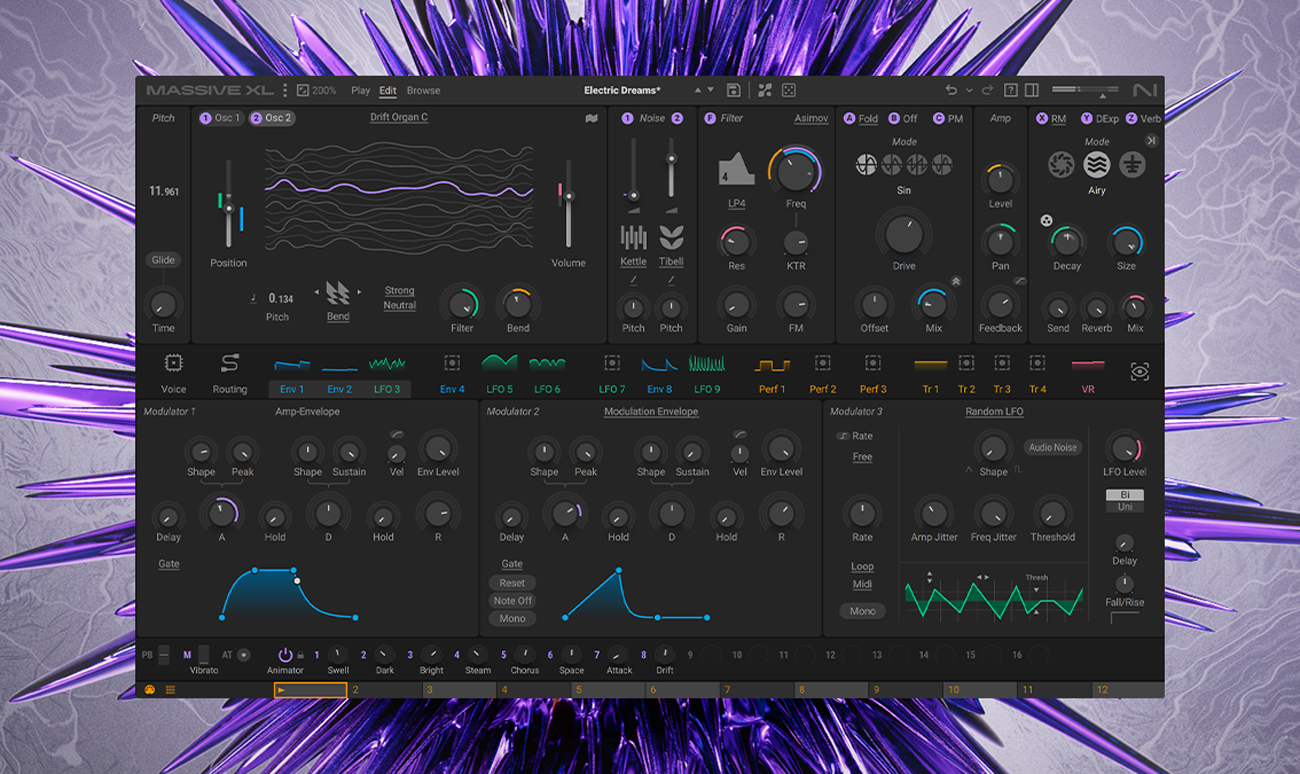Viewport: 1300px width, 774px height.
Task: Open the Voice page icon
Action: coord(173,363)
